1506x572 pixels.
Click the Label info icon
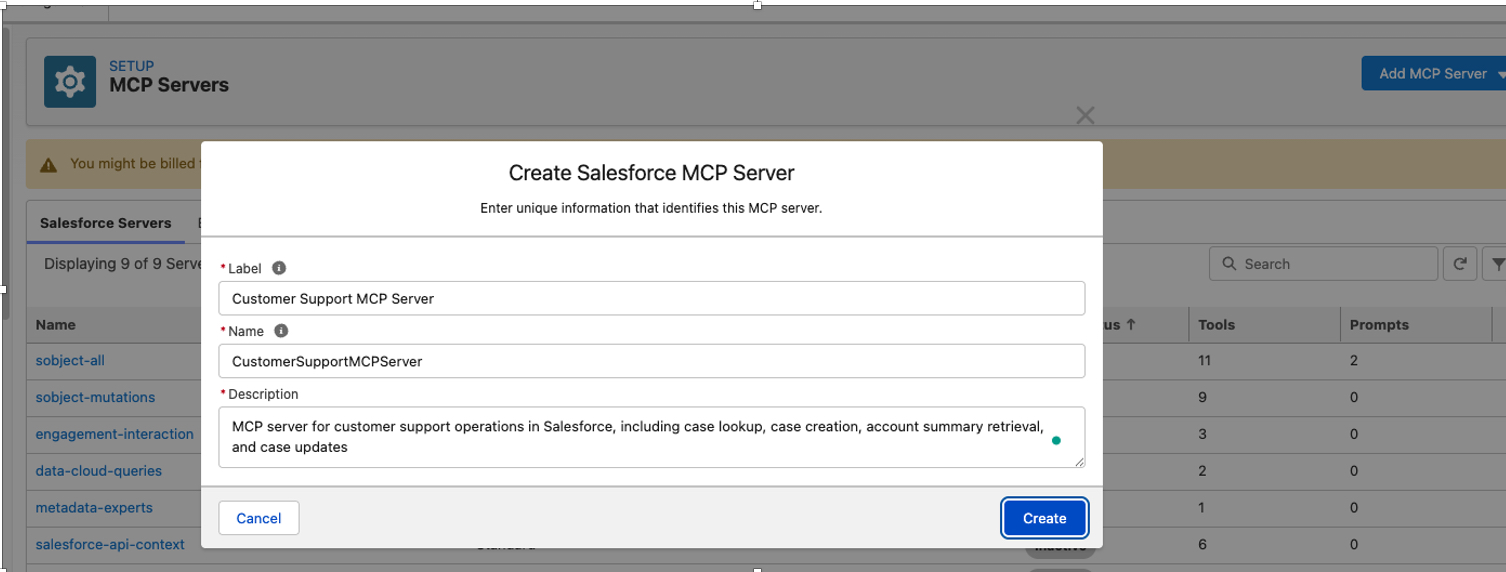[x=279, y=268]
